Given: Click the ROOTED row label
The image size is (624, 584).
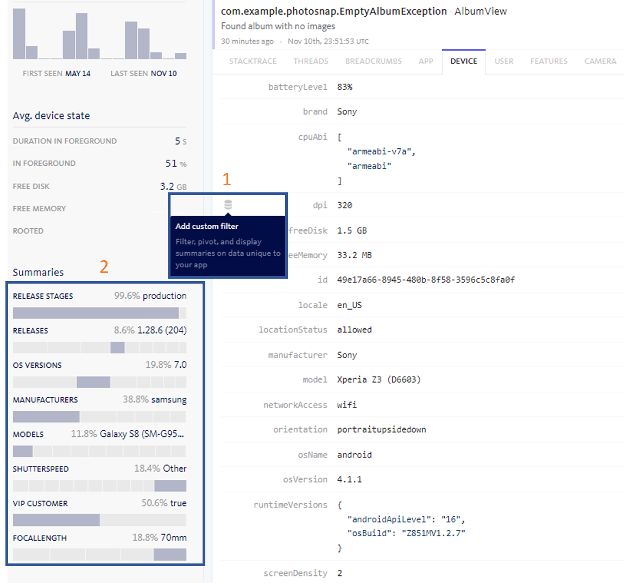Looking at the screenshot, I should (x=28, y=231).
